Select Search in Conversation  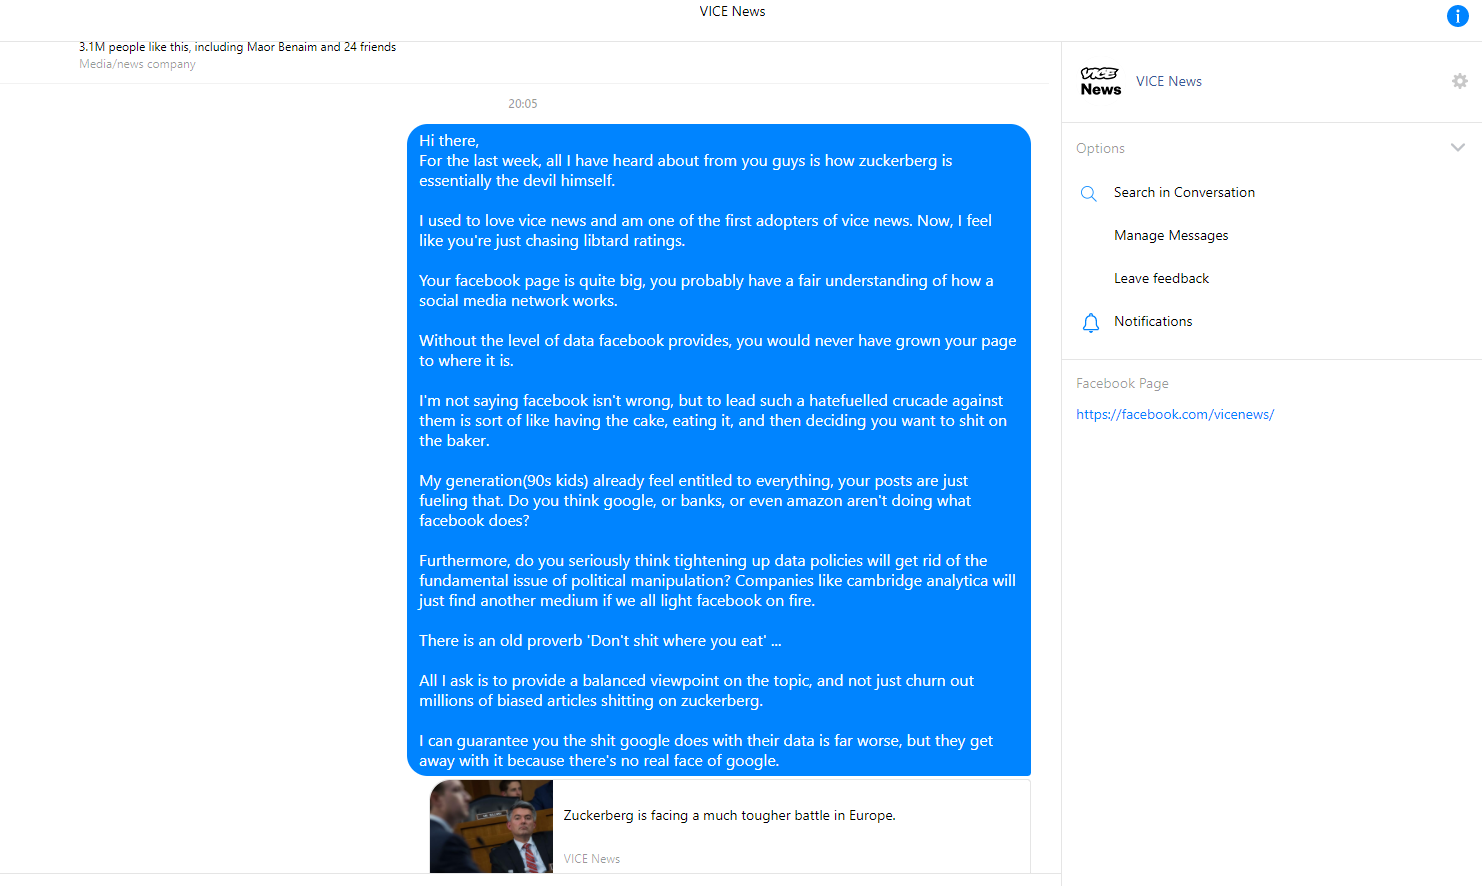click(1184, 192)
